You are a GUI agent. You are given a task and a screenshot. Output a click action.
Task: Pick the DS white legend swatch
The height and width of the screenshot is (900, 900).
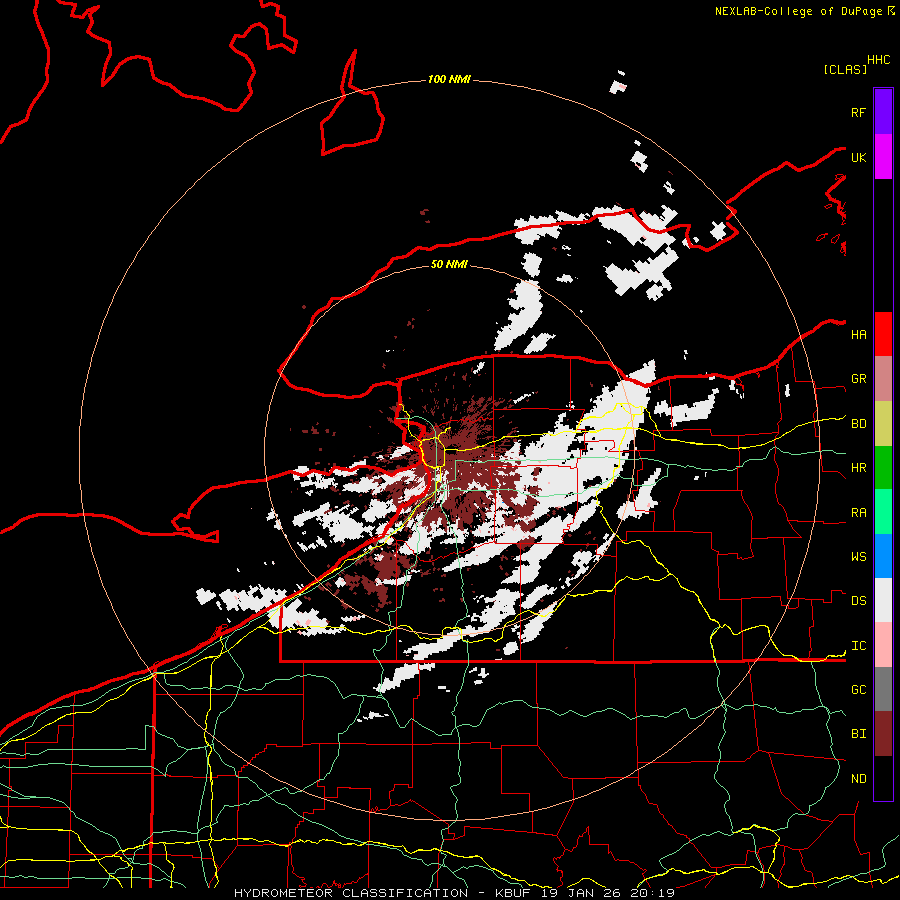[883, 600]
